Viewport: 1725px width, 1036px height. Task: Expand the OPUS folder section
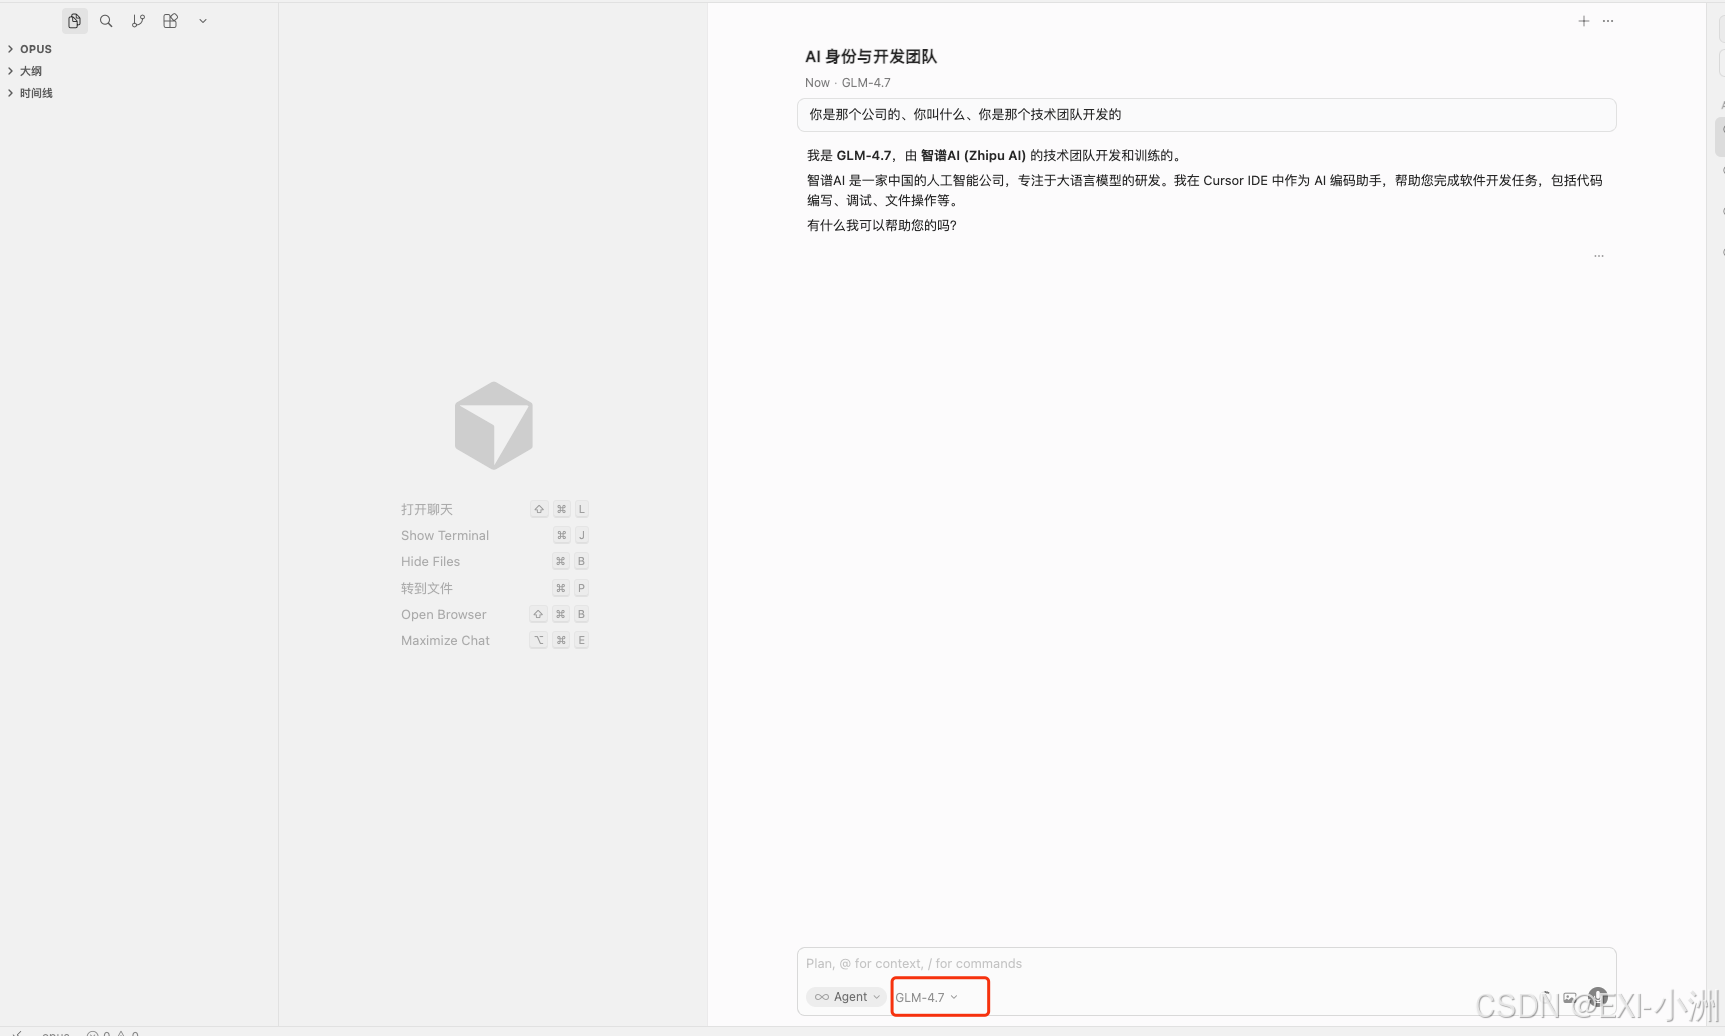[36, 49]
